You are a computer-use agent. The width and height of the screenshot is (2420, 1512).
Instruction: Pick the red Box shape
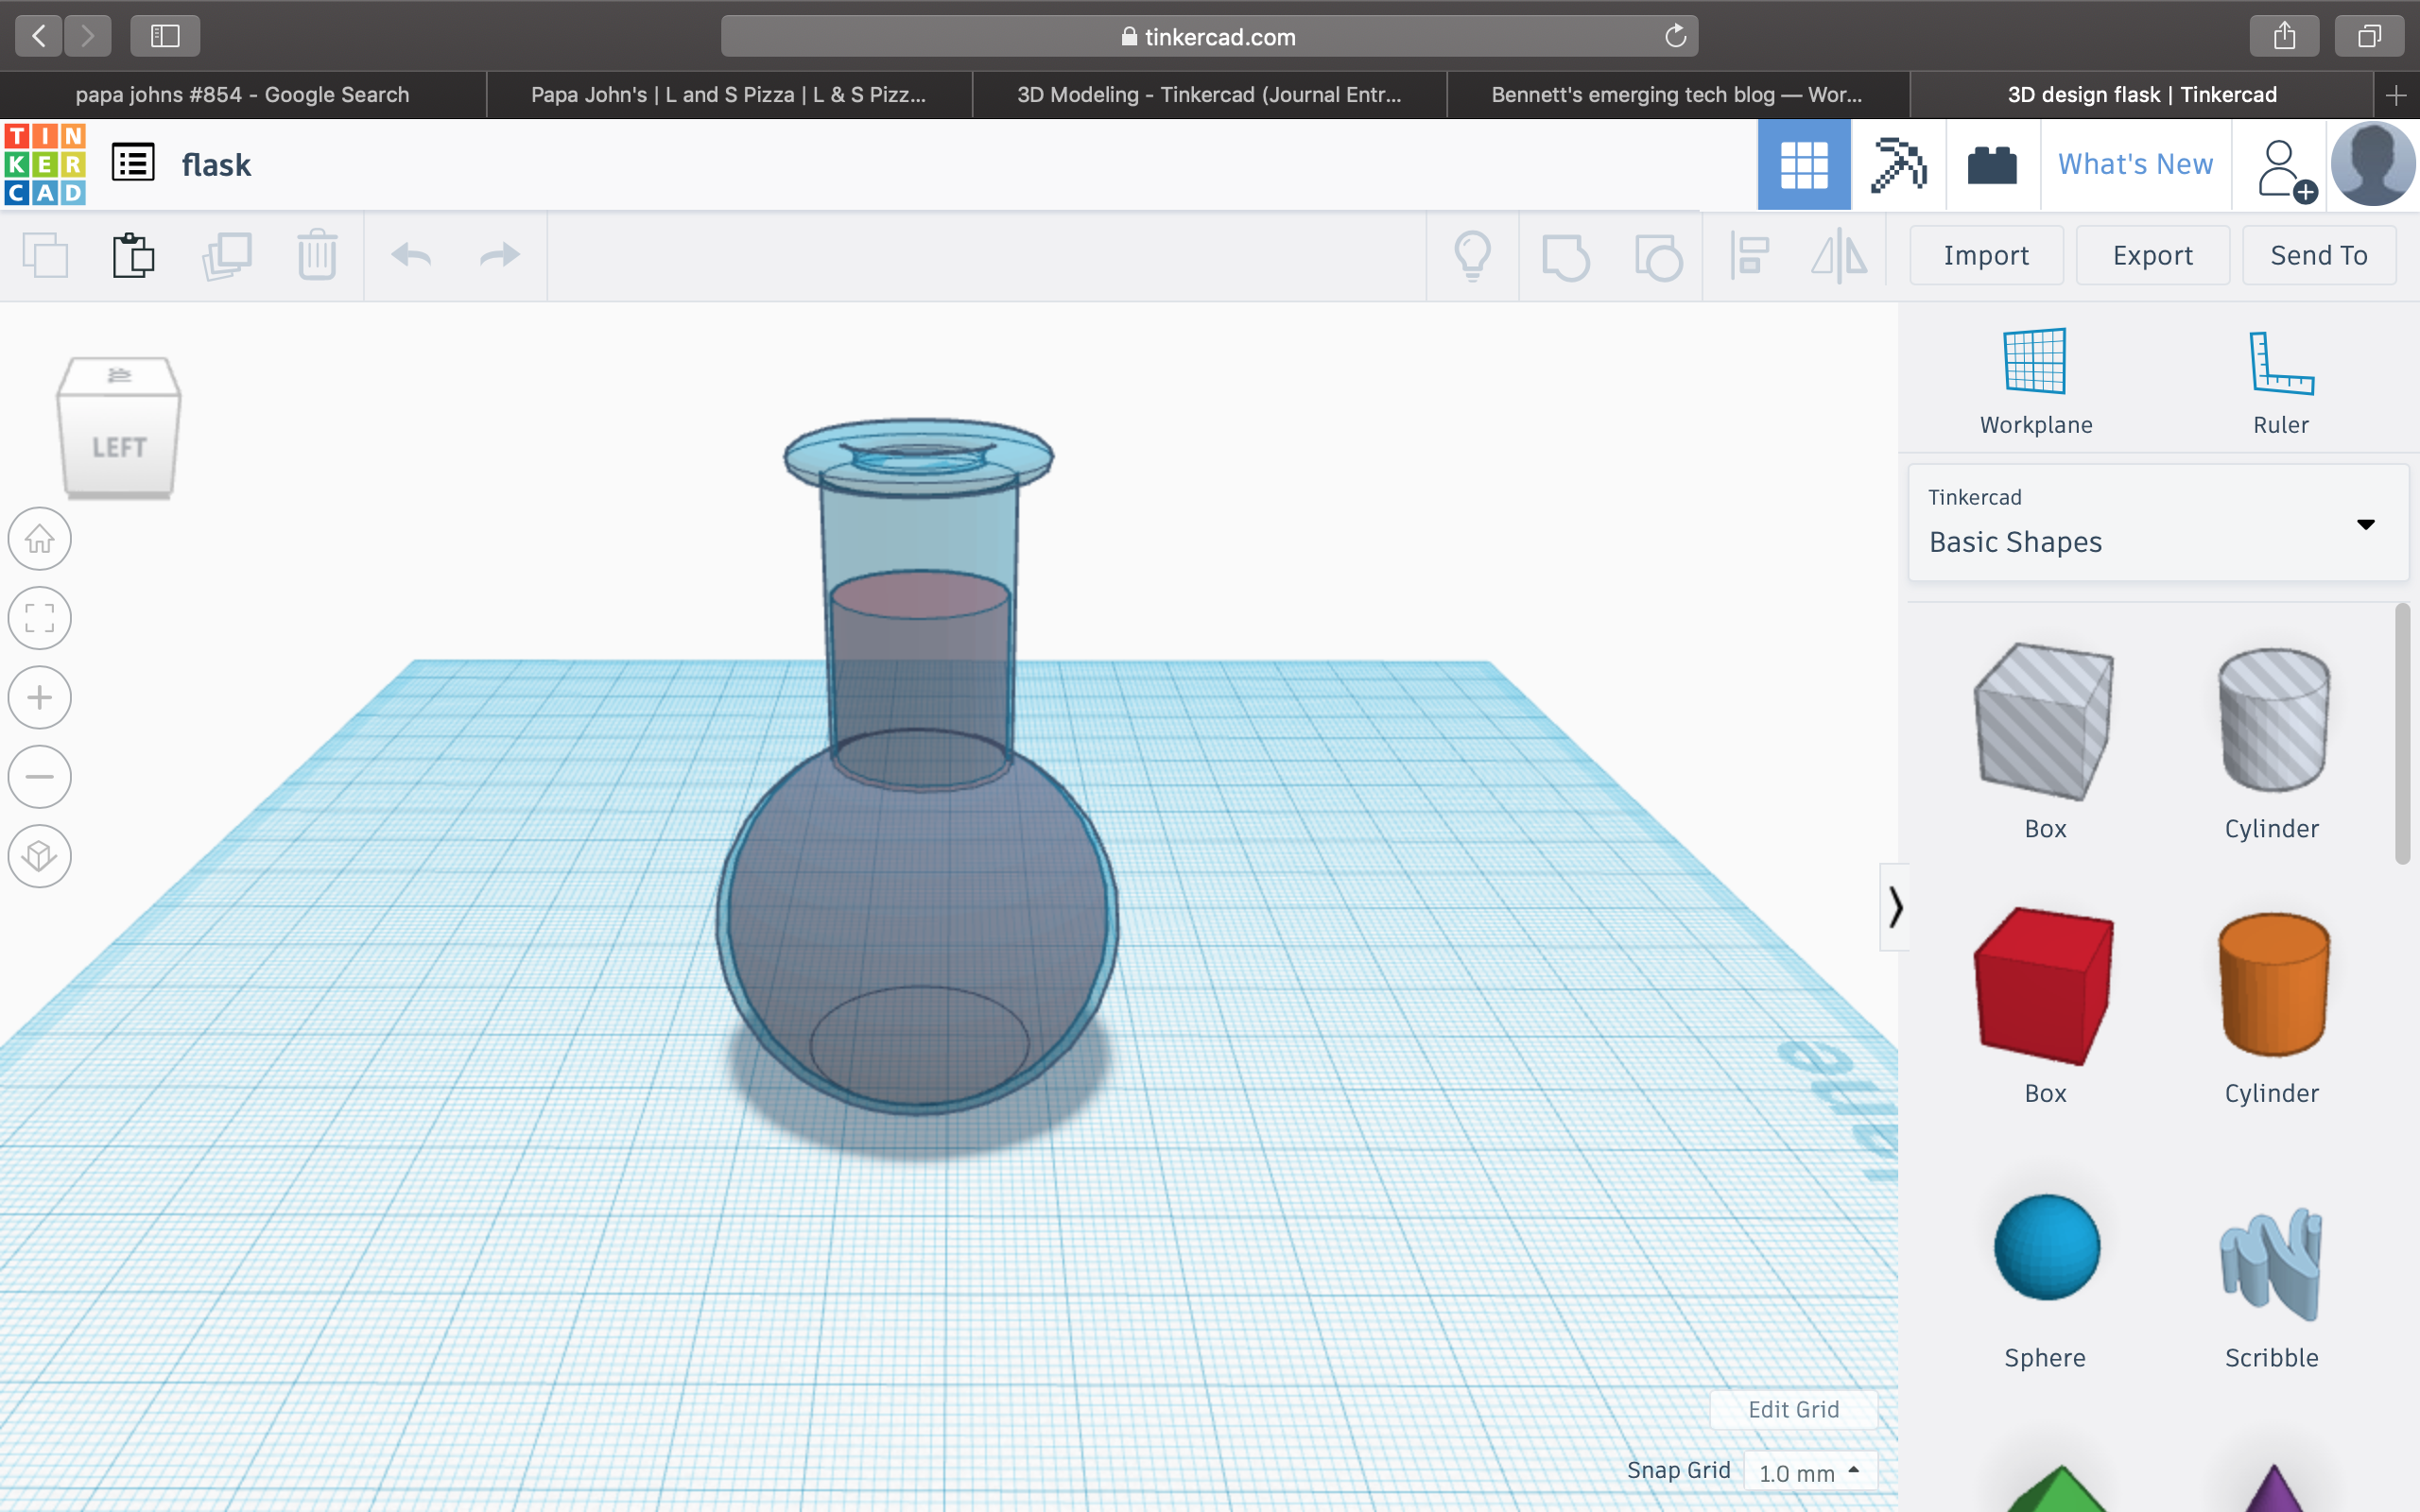(x=2044, y=985)
